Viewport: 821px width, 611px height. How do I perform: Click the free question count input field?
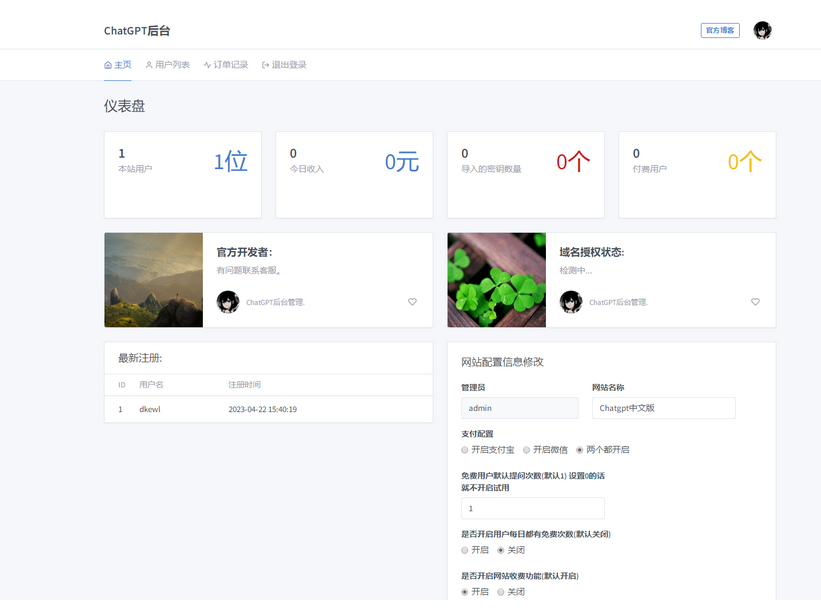coord(533,508)
